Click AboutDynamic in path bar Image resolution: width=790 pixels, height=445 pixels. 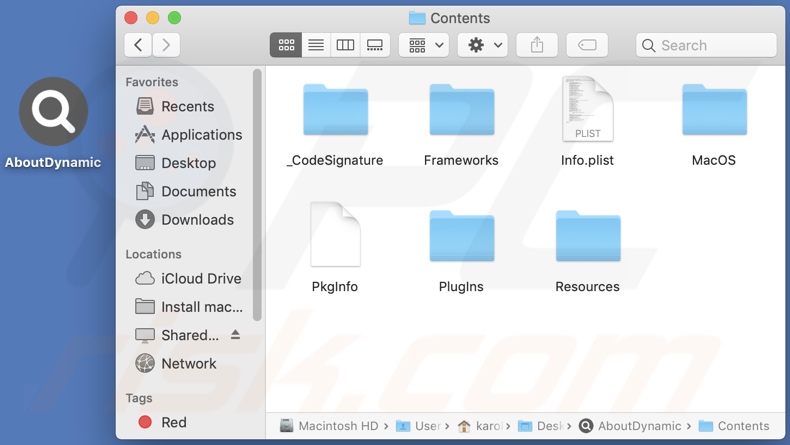(630, 426)
